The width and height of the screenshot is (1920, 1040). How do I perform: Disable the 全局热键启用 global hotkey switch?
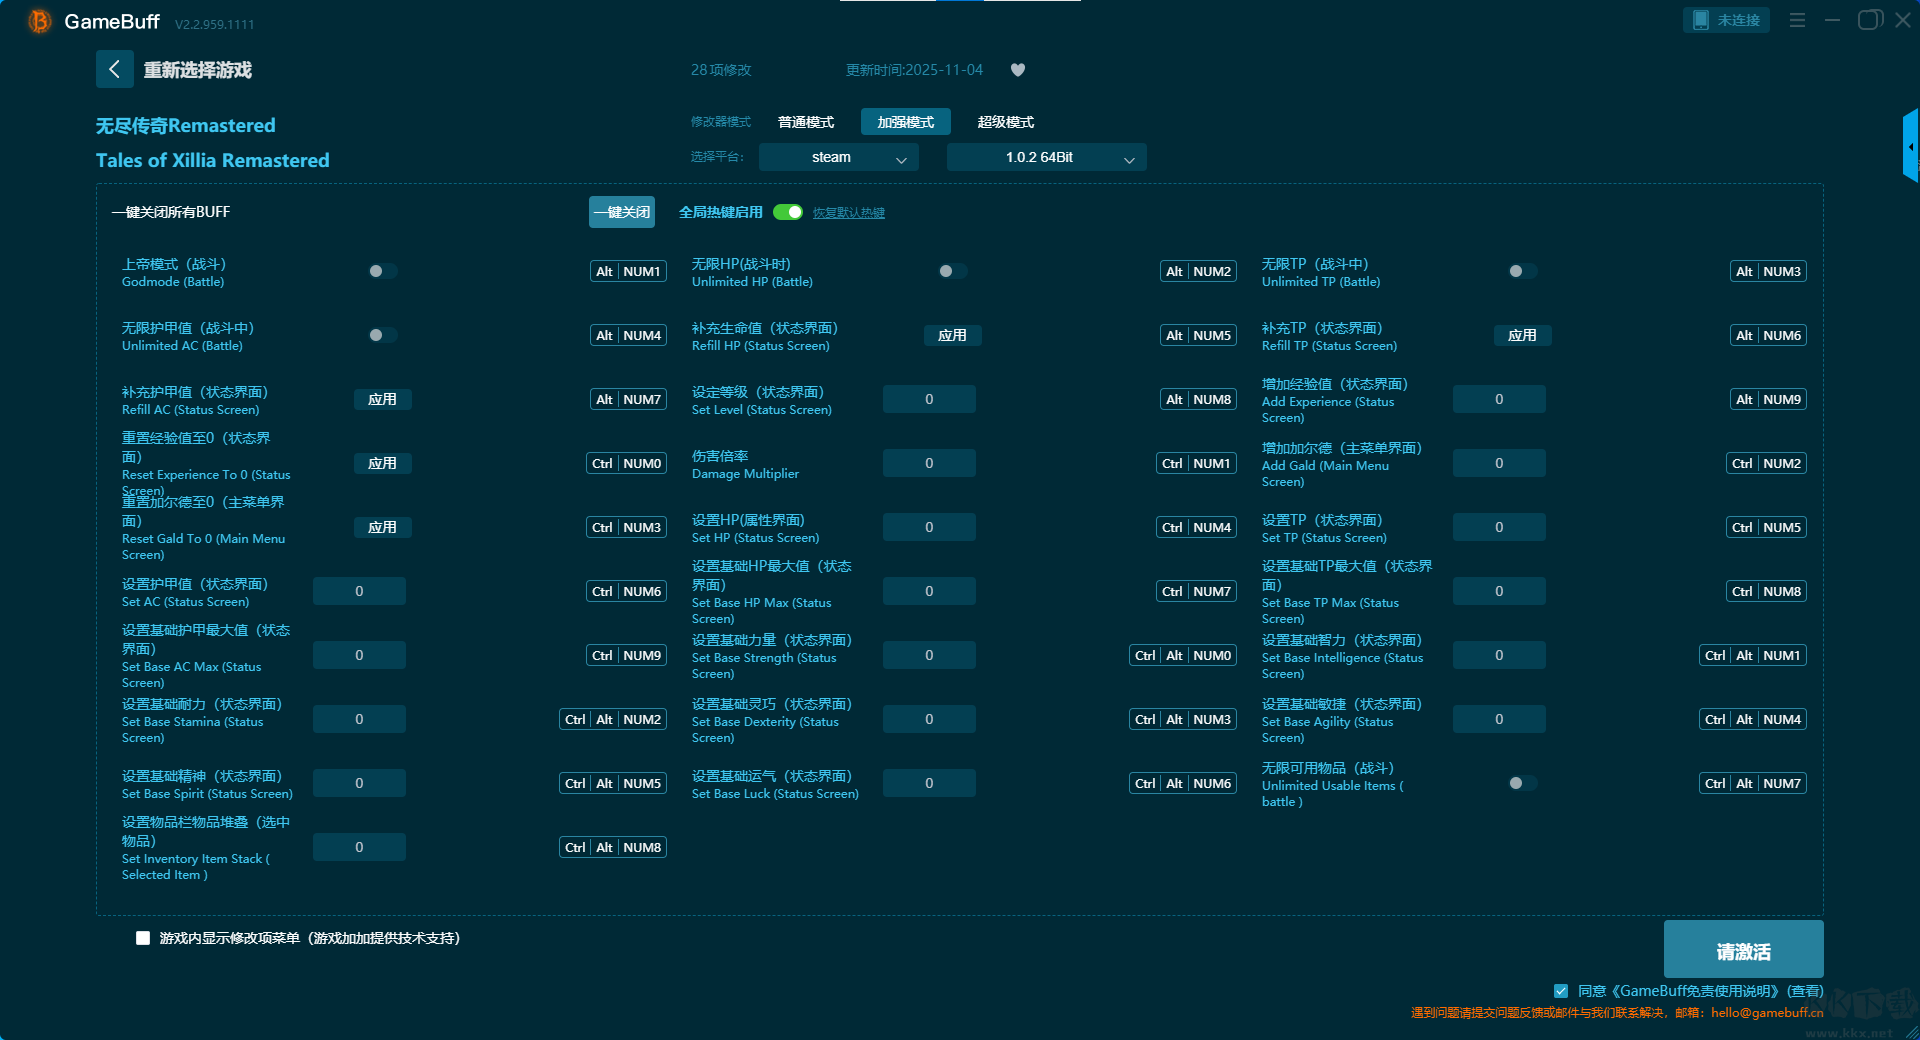click(788, 212)
